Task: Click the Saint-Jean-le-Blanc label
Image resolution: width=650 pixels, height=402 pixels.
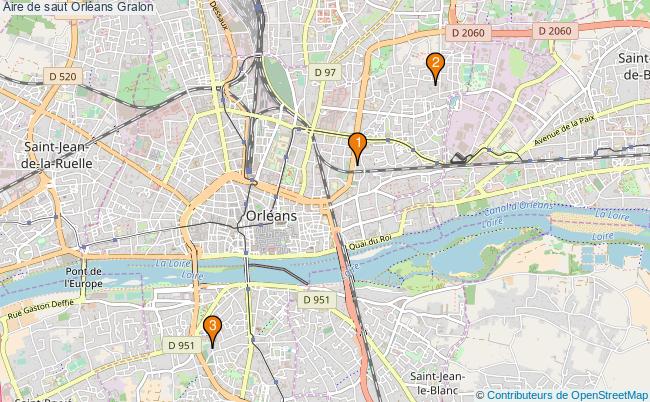Action: click(437, 383)
